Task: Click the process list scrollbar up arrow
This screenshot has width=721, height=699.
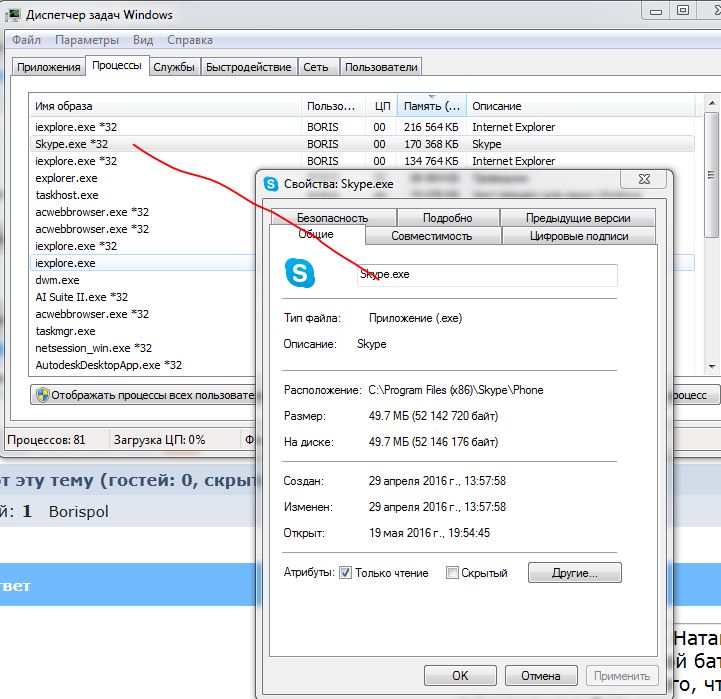Action: (711, 103)
